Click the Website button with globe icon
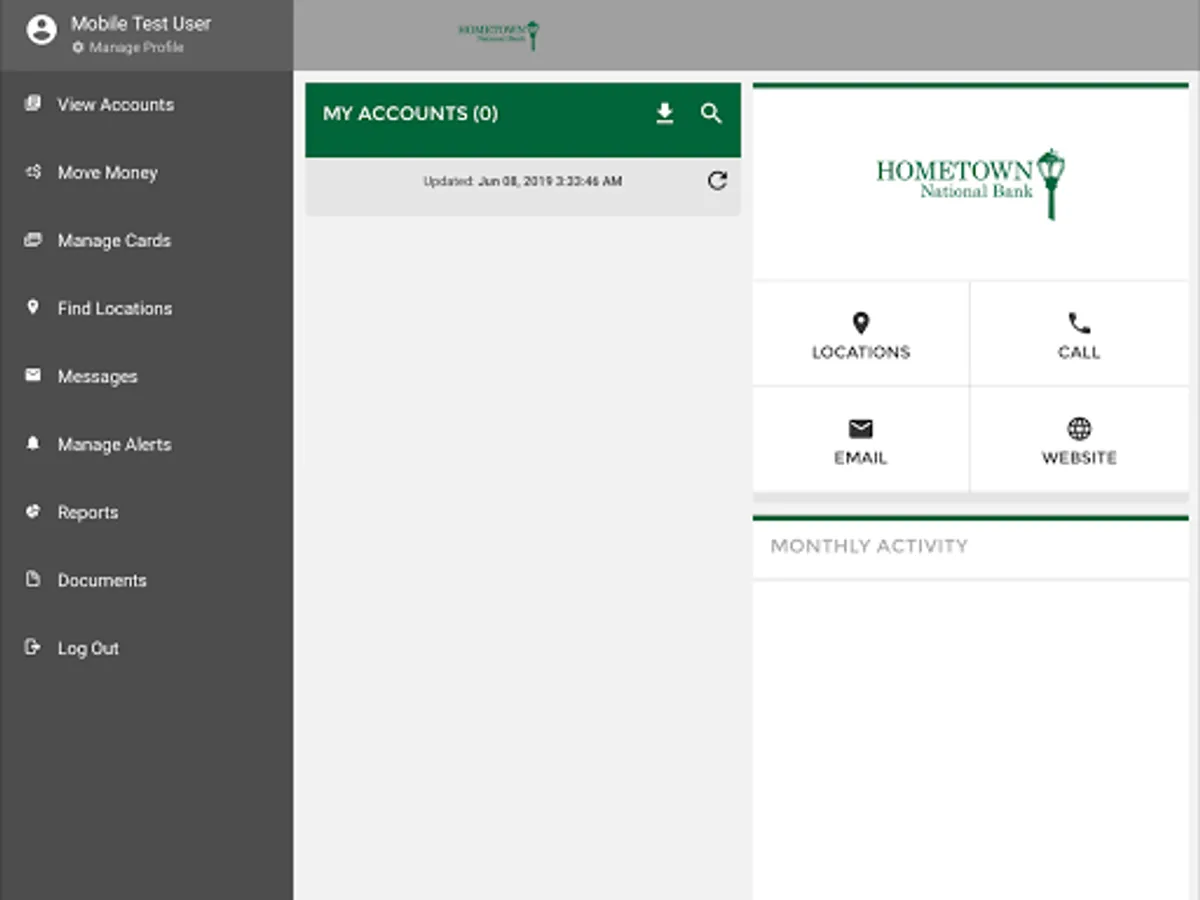 click(x=1079, y=441)
